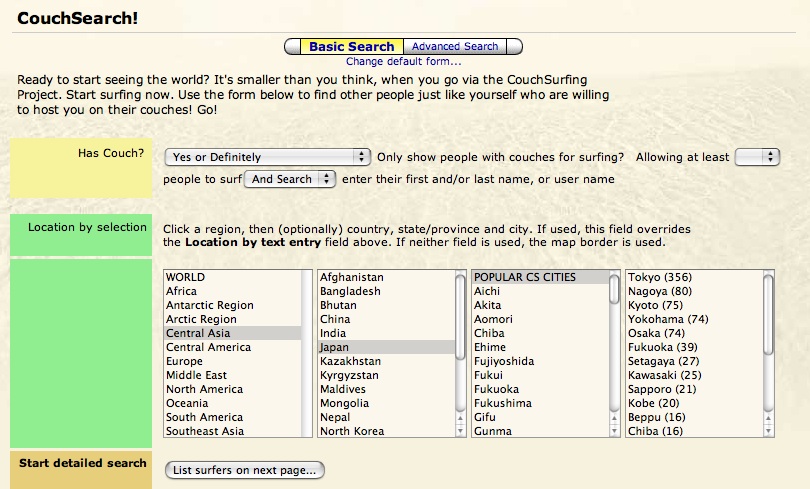
Task: Pick Sapporo (21) city
Action: (x=695, y=389)
